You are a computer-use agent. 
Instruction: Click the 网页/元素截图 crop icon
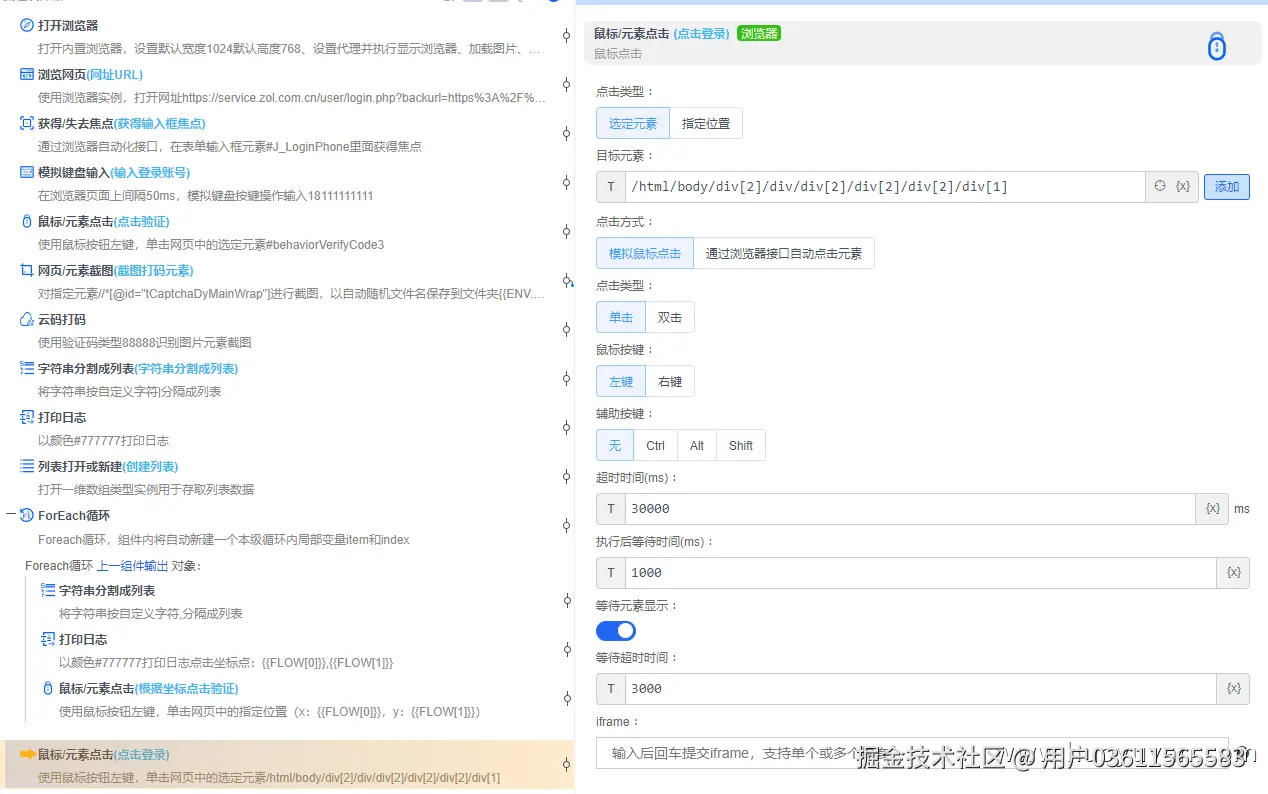click(x=27, y=270)
